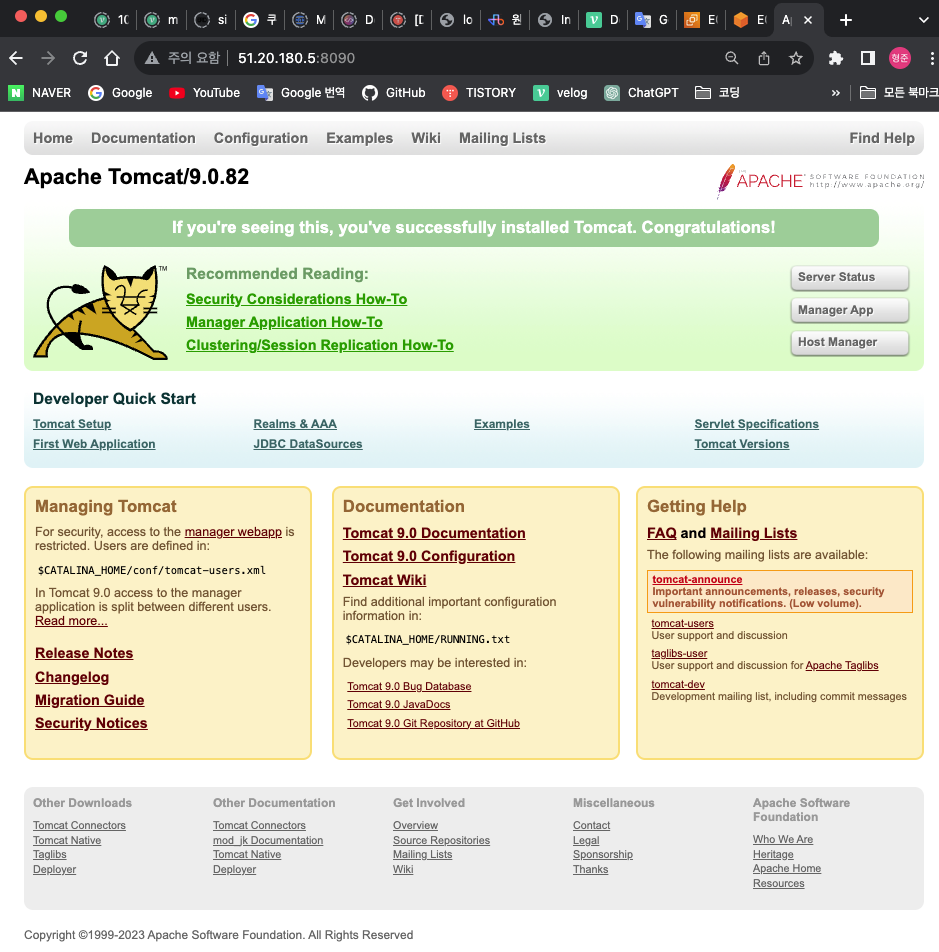Show hidden bookmarks with the double chevron
The width and height of the screenshot is (939, 952).
click(836, 93)
